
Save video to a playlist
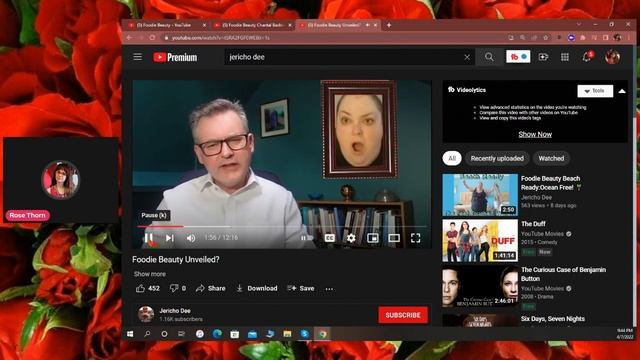(x=301, y=288)
